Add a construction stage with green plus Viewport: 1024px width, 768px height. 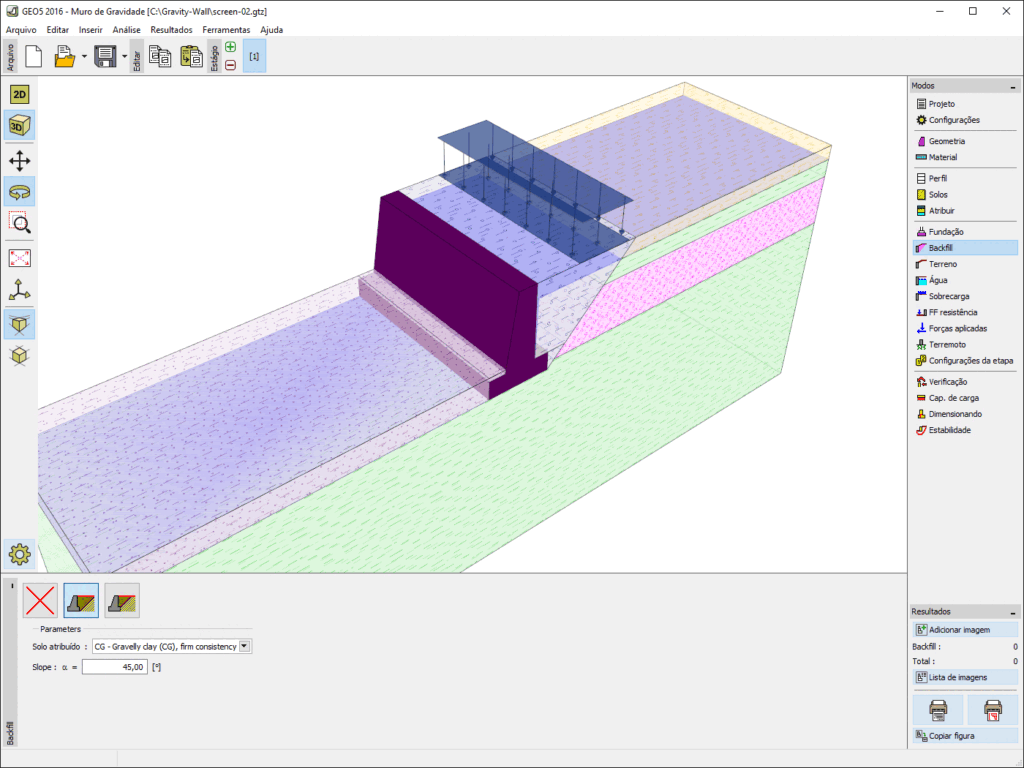(x=231, y=47)
